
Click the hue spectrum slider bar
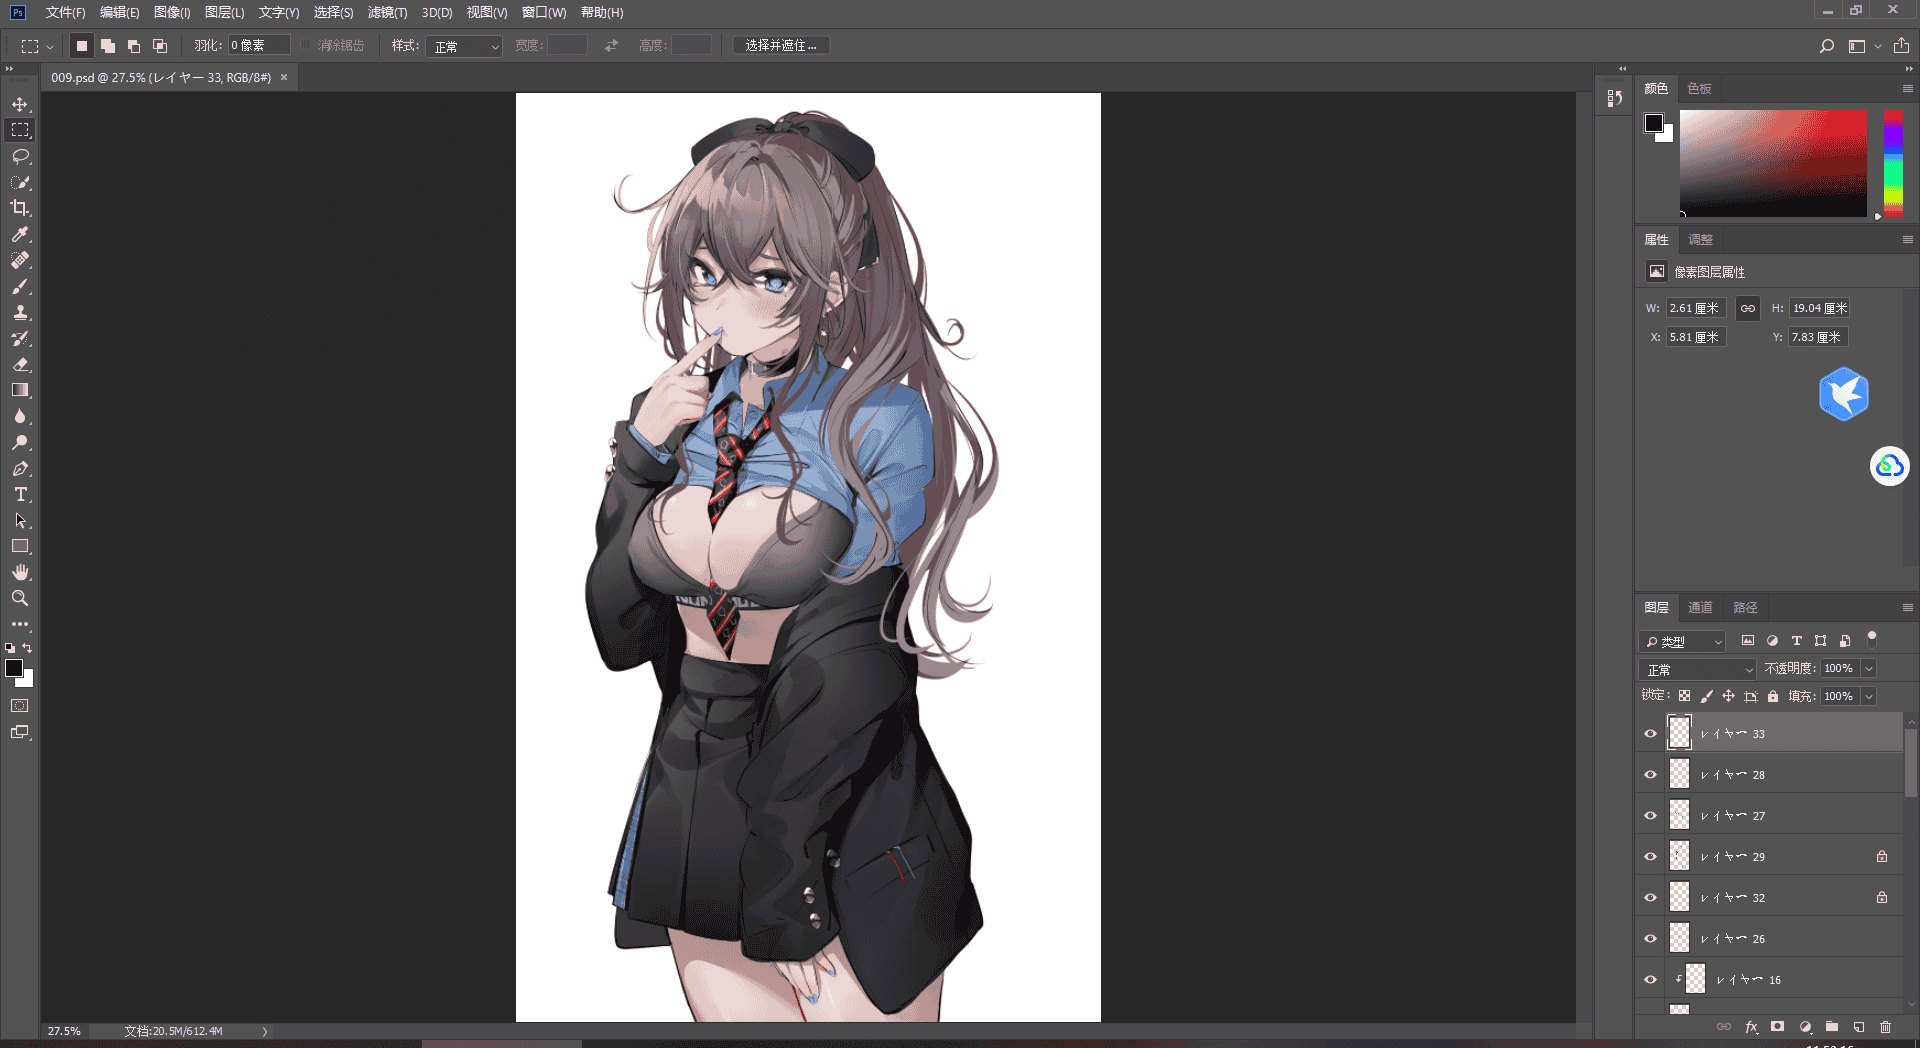coord(1893,163)
